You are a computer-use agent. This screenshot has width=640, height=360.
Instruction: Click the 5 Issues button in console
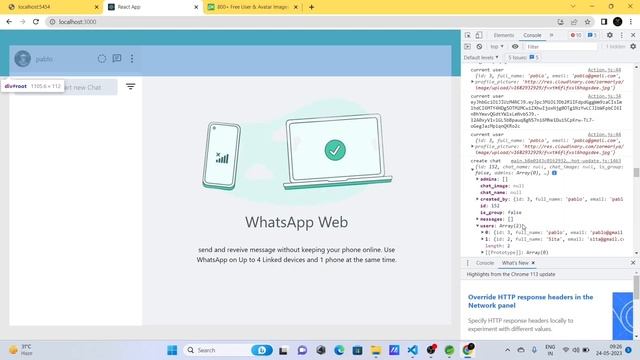pyautogui.click(x=523, y=58)
